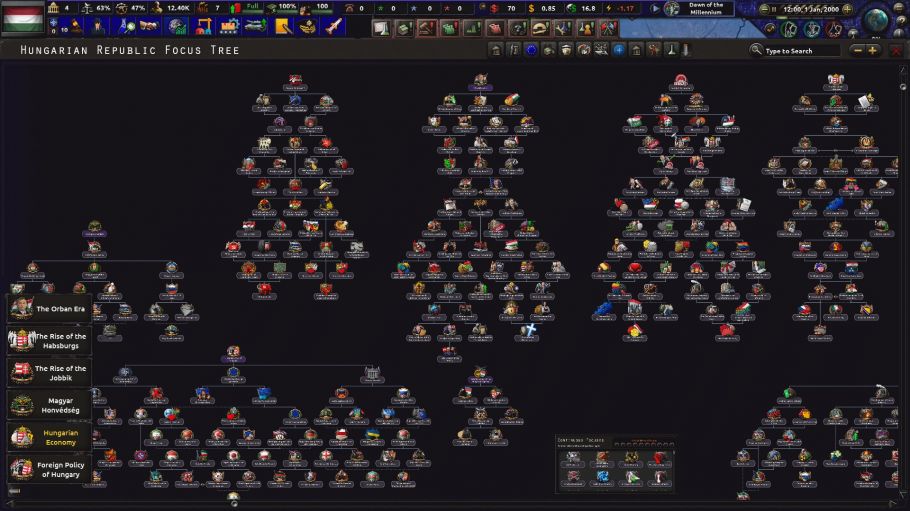Click the left scroll arrow at bottom
910x511 pixels.
click(x=10, y=504)
